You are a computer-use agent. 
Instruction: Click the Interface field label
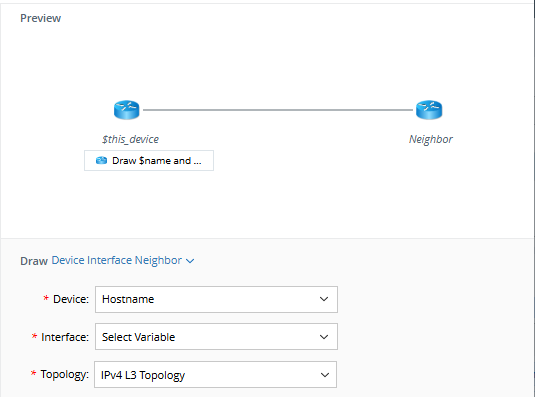tap(65, 337)
